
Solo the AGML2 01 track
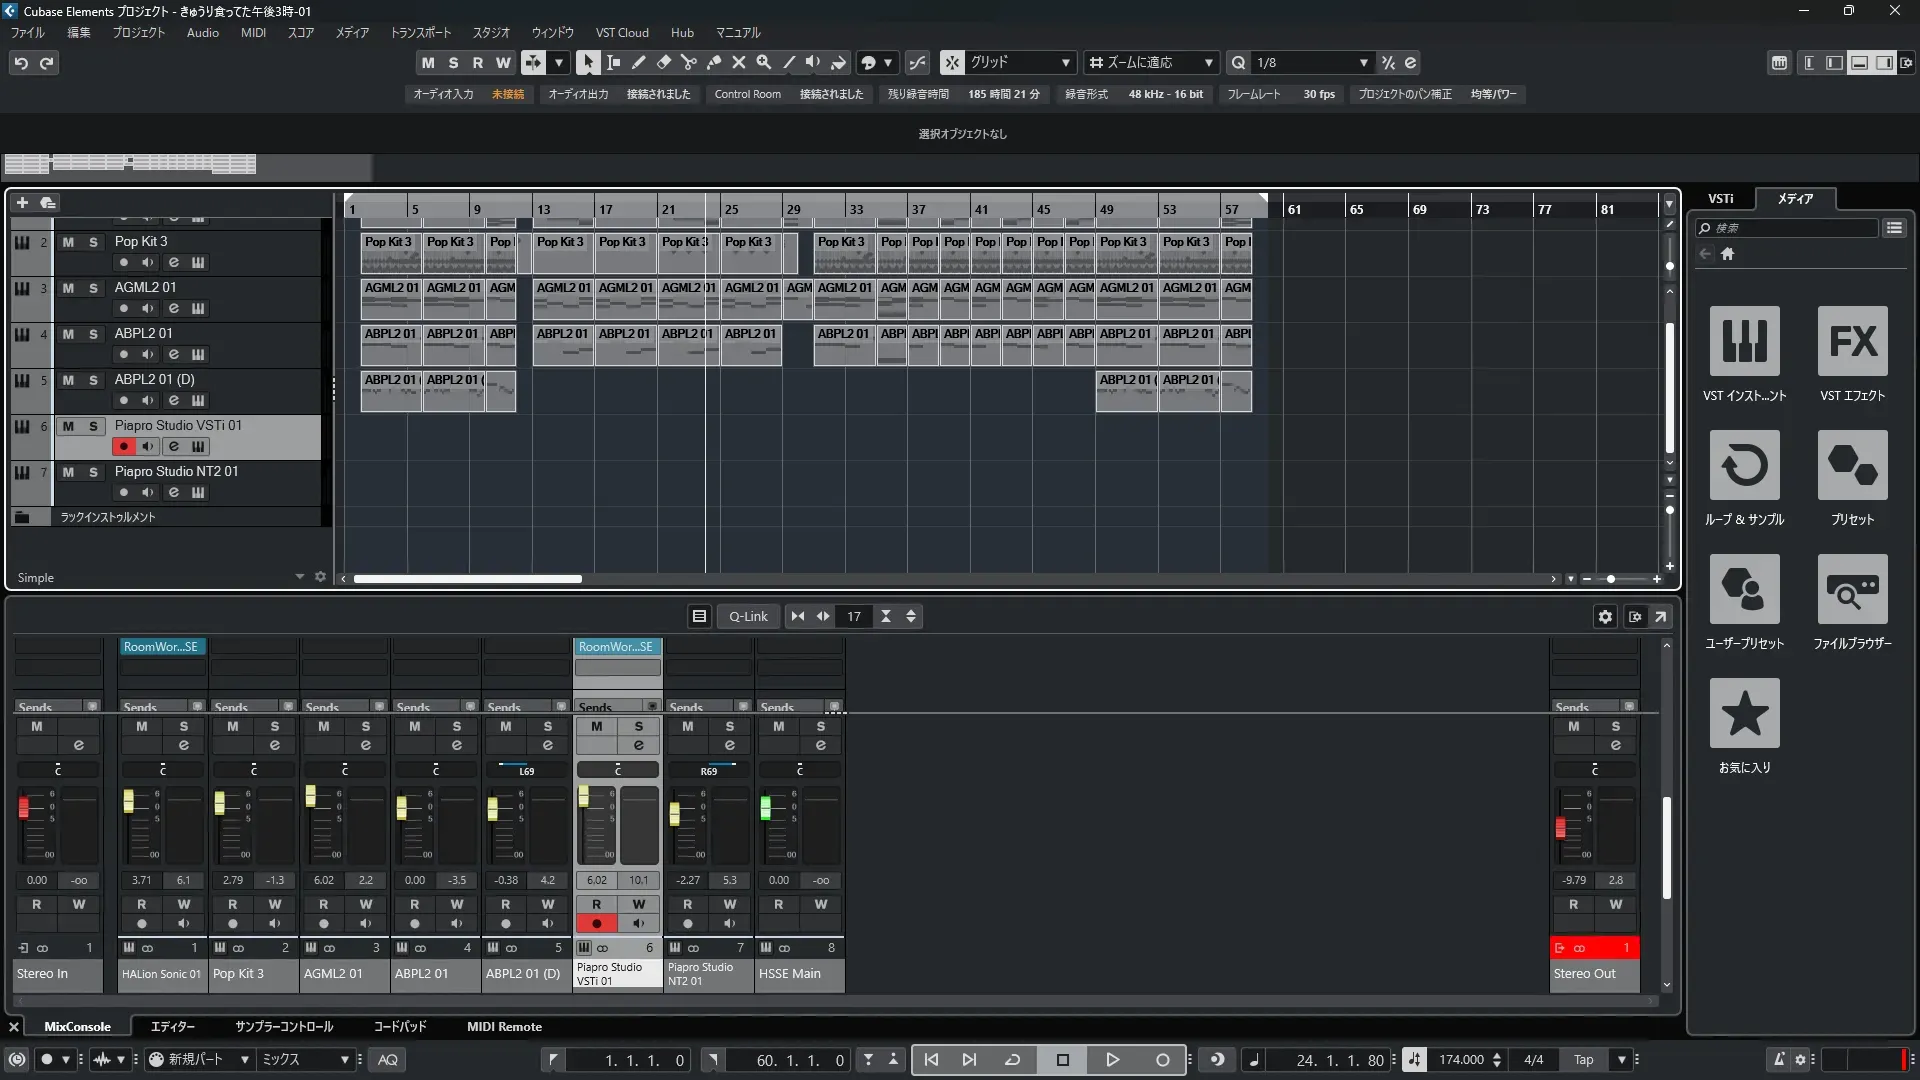click(x=93, y=288)
